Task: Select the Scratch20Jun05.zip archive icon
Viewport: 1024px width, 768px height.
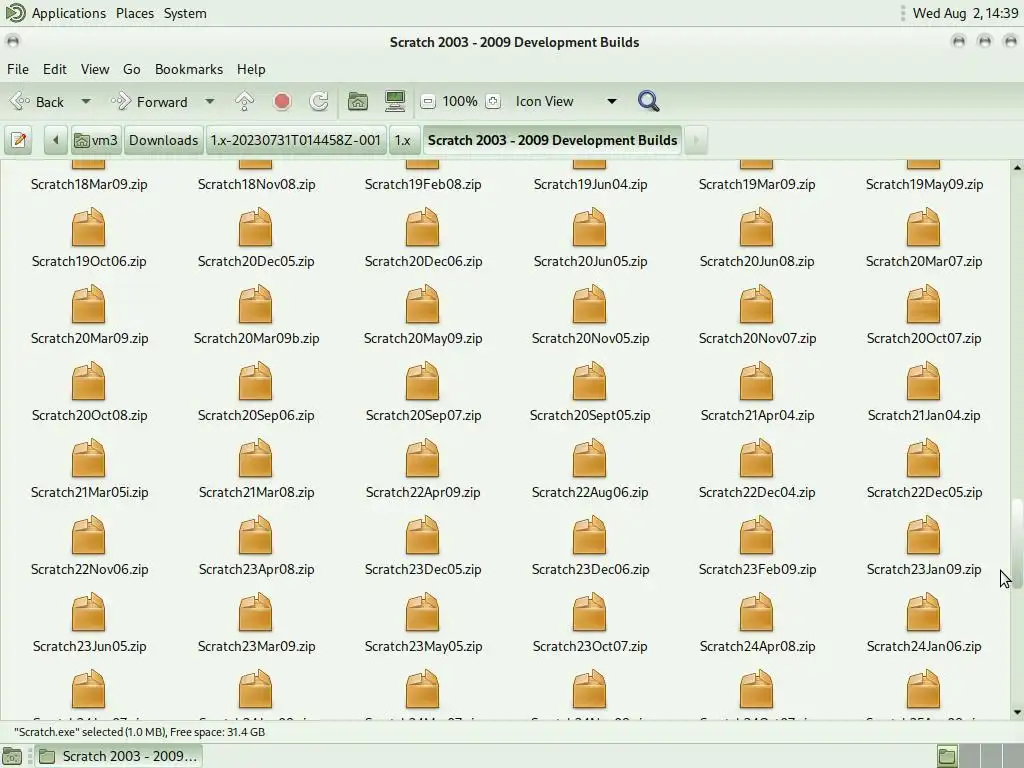Action: coord(590,228)
